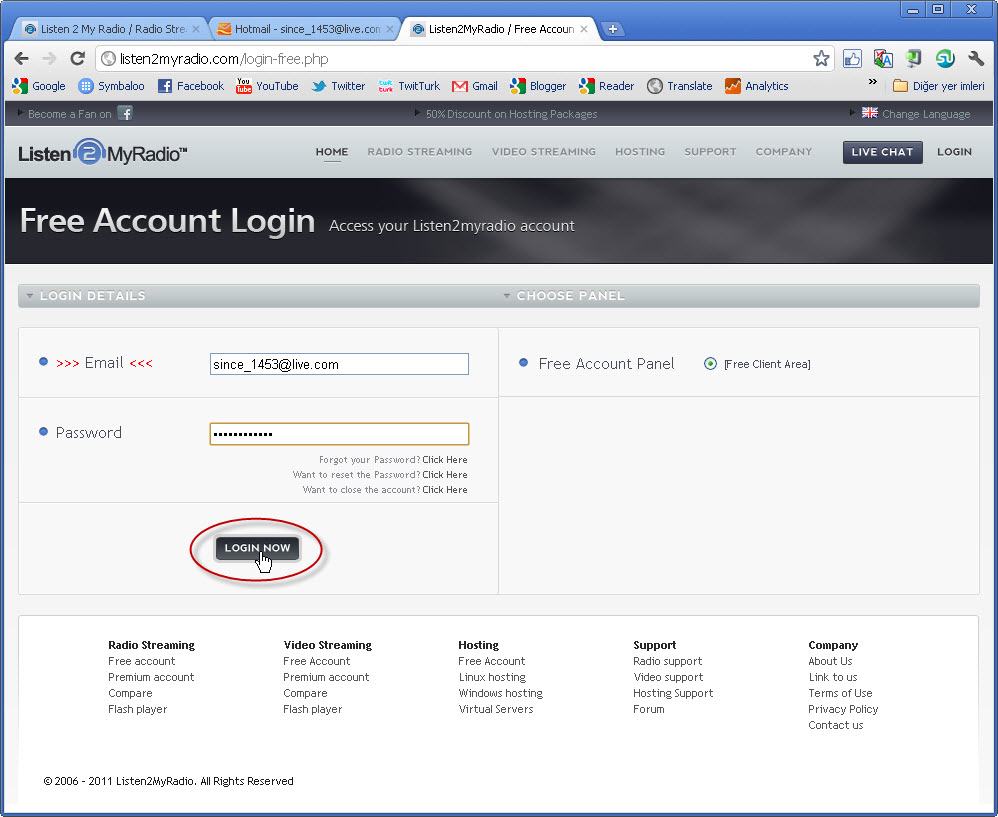This screenshot has height=817, width=998.
Task: Open the Reader bookmark
Action: [607, 86]
